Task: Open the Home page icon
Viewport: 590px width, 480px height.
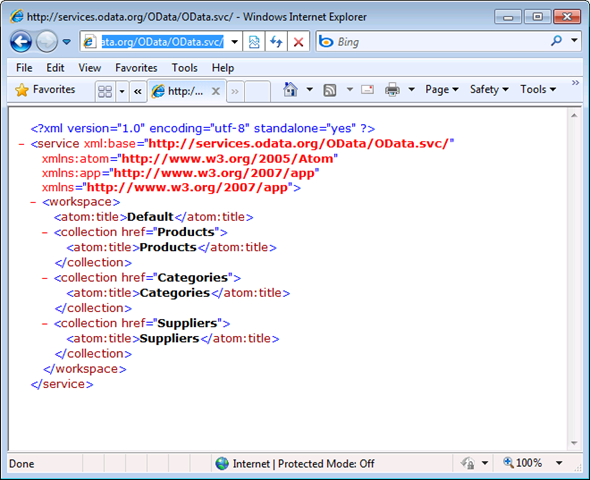Action: pyautogui.click(x=290, y=90)
